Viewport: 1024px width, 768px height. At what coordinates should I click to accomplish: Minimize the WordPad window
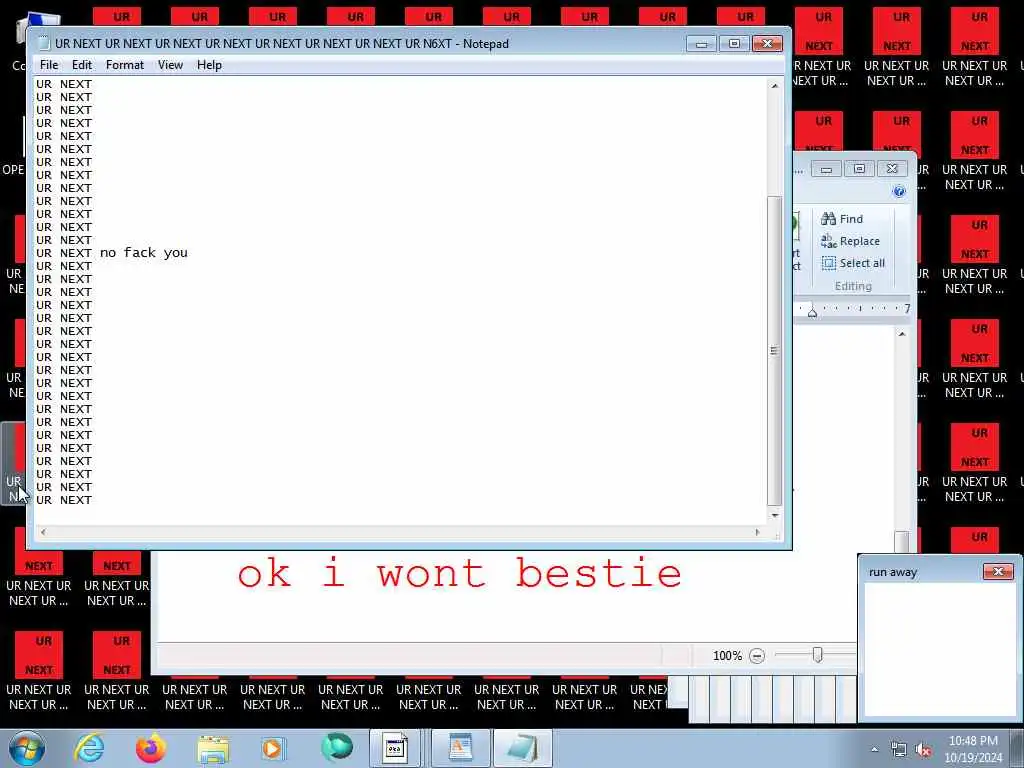click(826, 169)
